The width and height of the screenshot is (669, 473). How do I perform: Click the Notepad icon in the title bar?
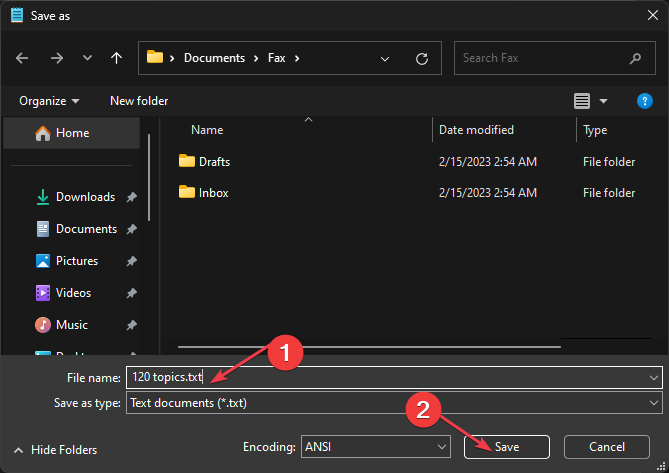pyautogui.click(x=17, y=15)
